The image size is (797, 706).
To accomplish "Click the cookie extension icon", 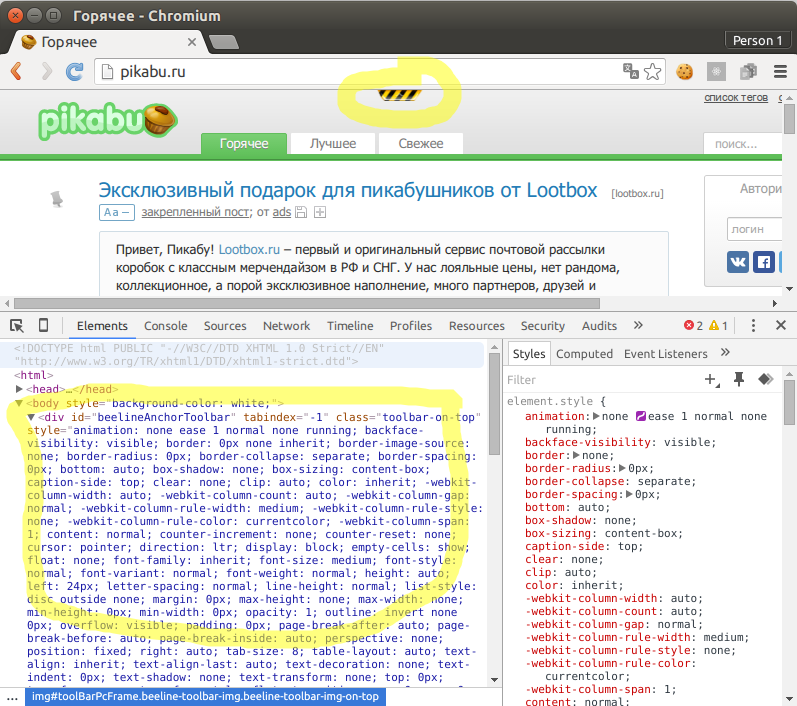I will (x=685, y=71).
